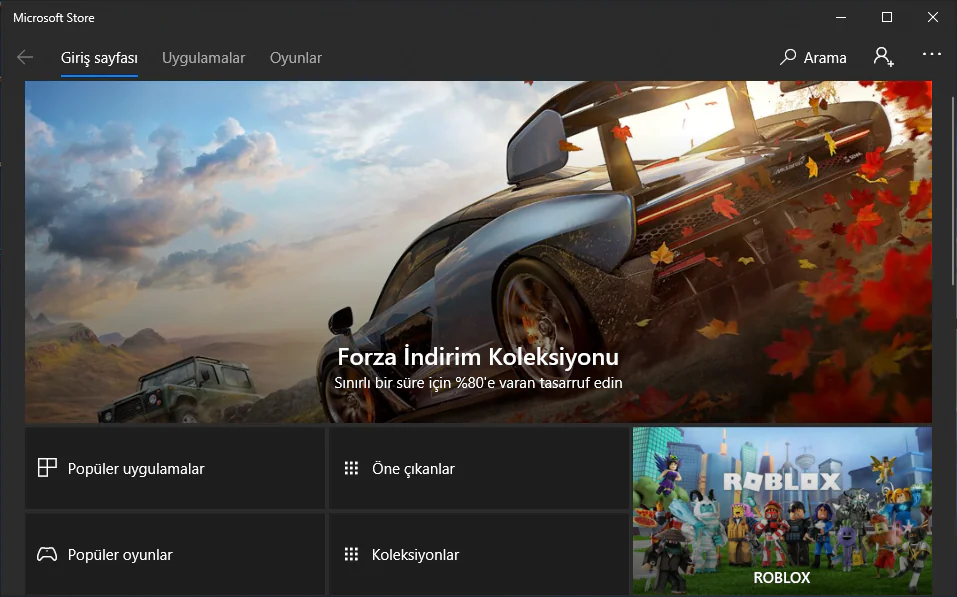Go back using the back arrow

(x=25, y=57)
